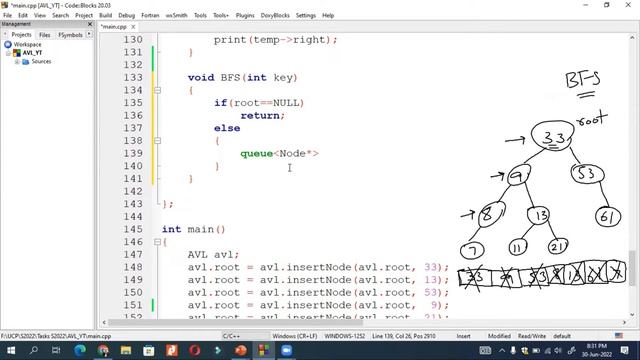Screen dimensions: 640x360
Task: Open the Edit menu
Action: click(23, 15)
